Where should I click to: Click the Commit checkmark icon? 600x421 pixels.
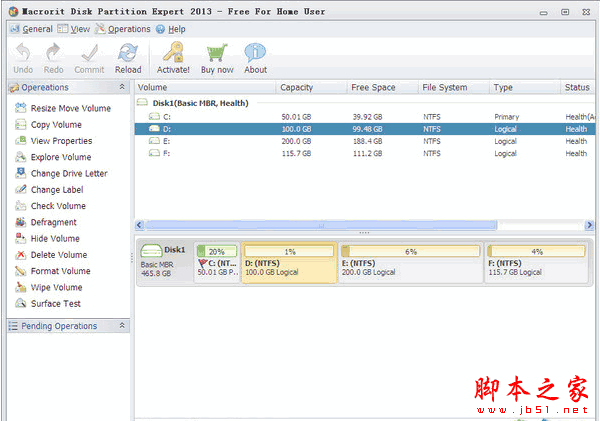[x=89, y=54]
